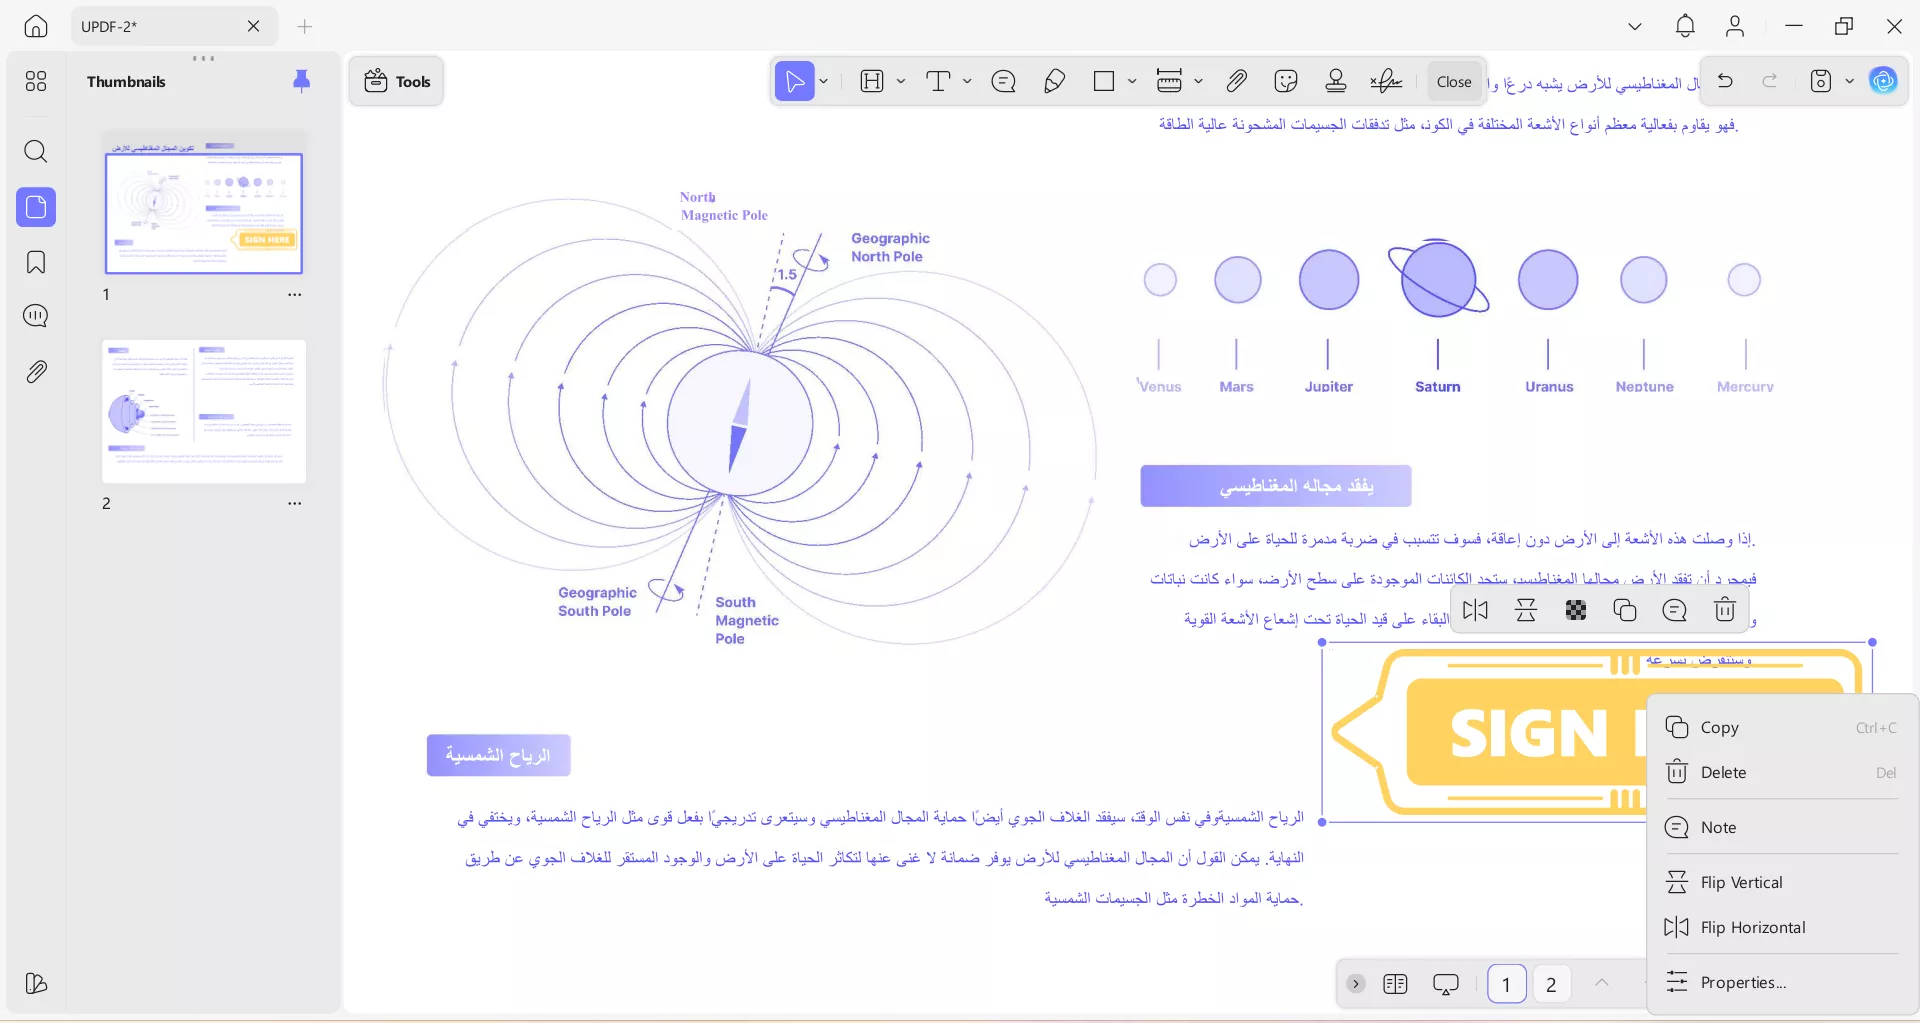Viewport: 1920px width, 1023px height.
Task: Add note from floating stamp toolbar
Action: 1675,610
